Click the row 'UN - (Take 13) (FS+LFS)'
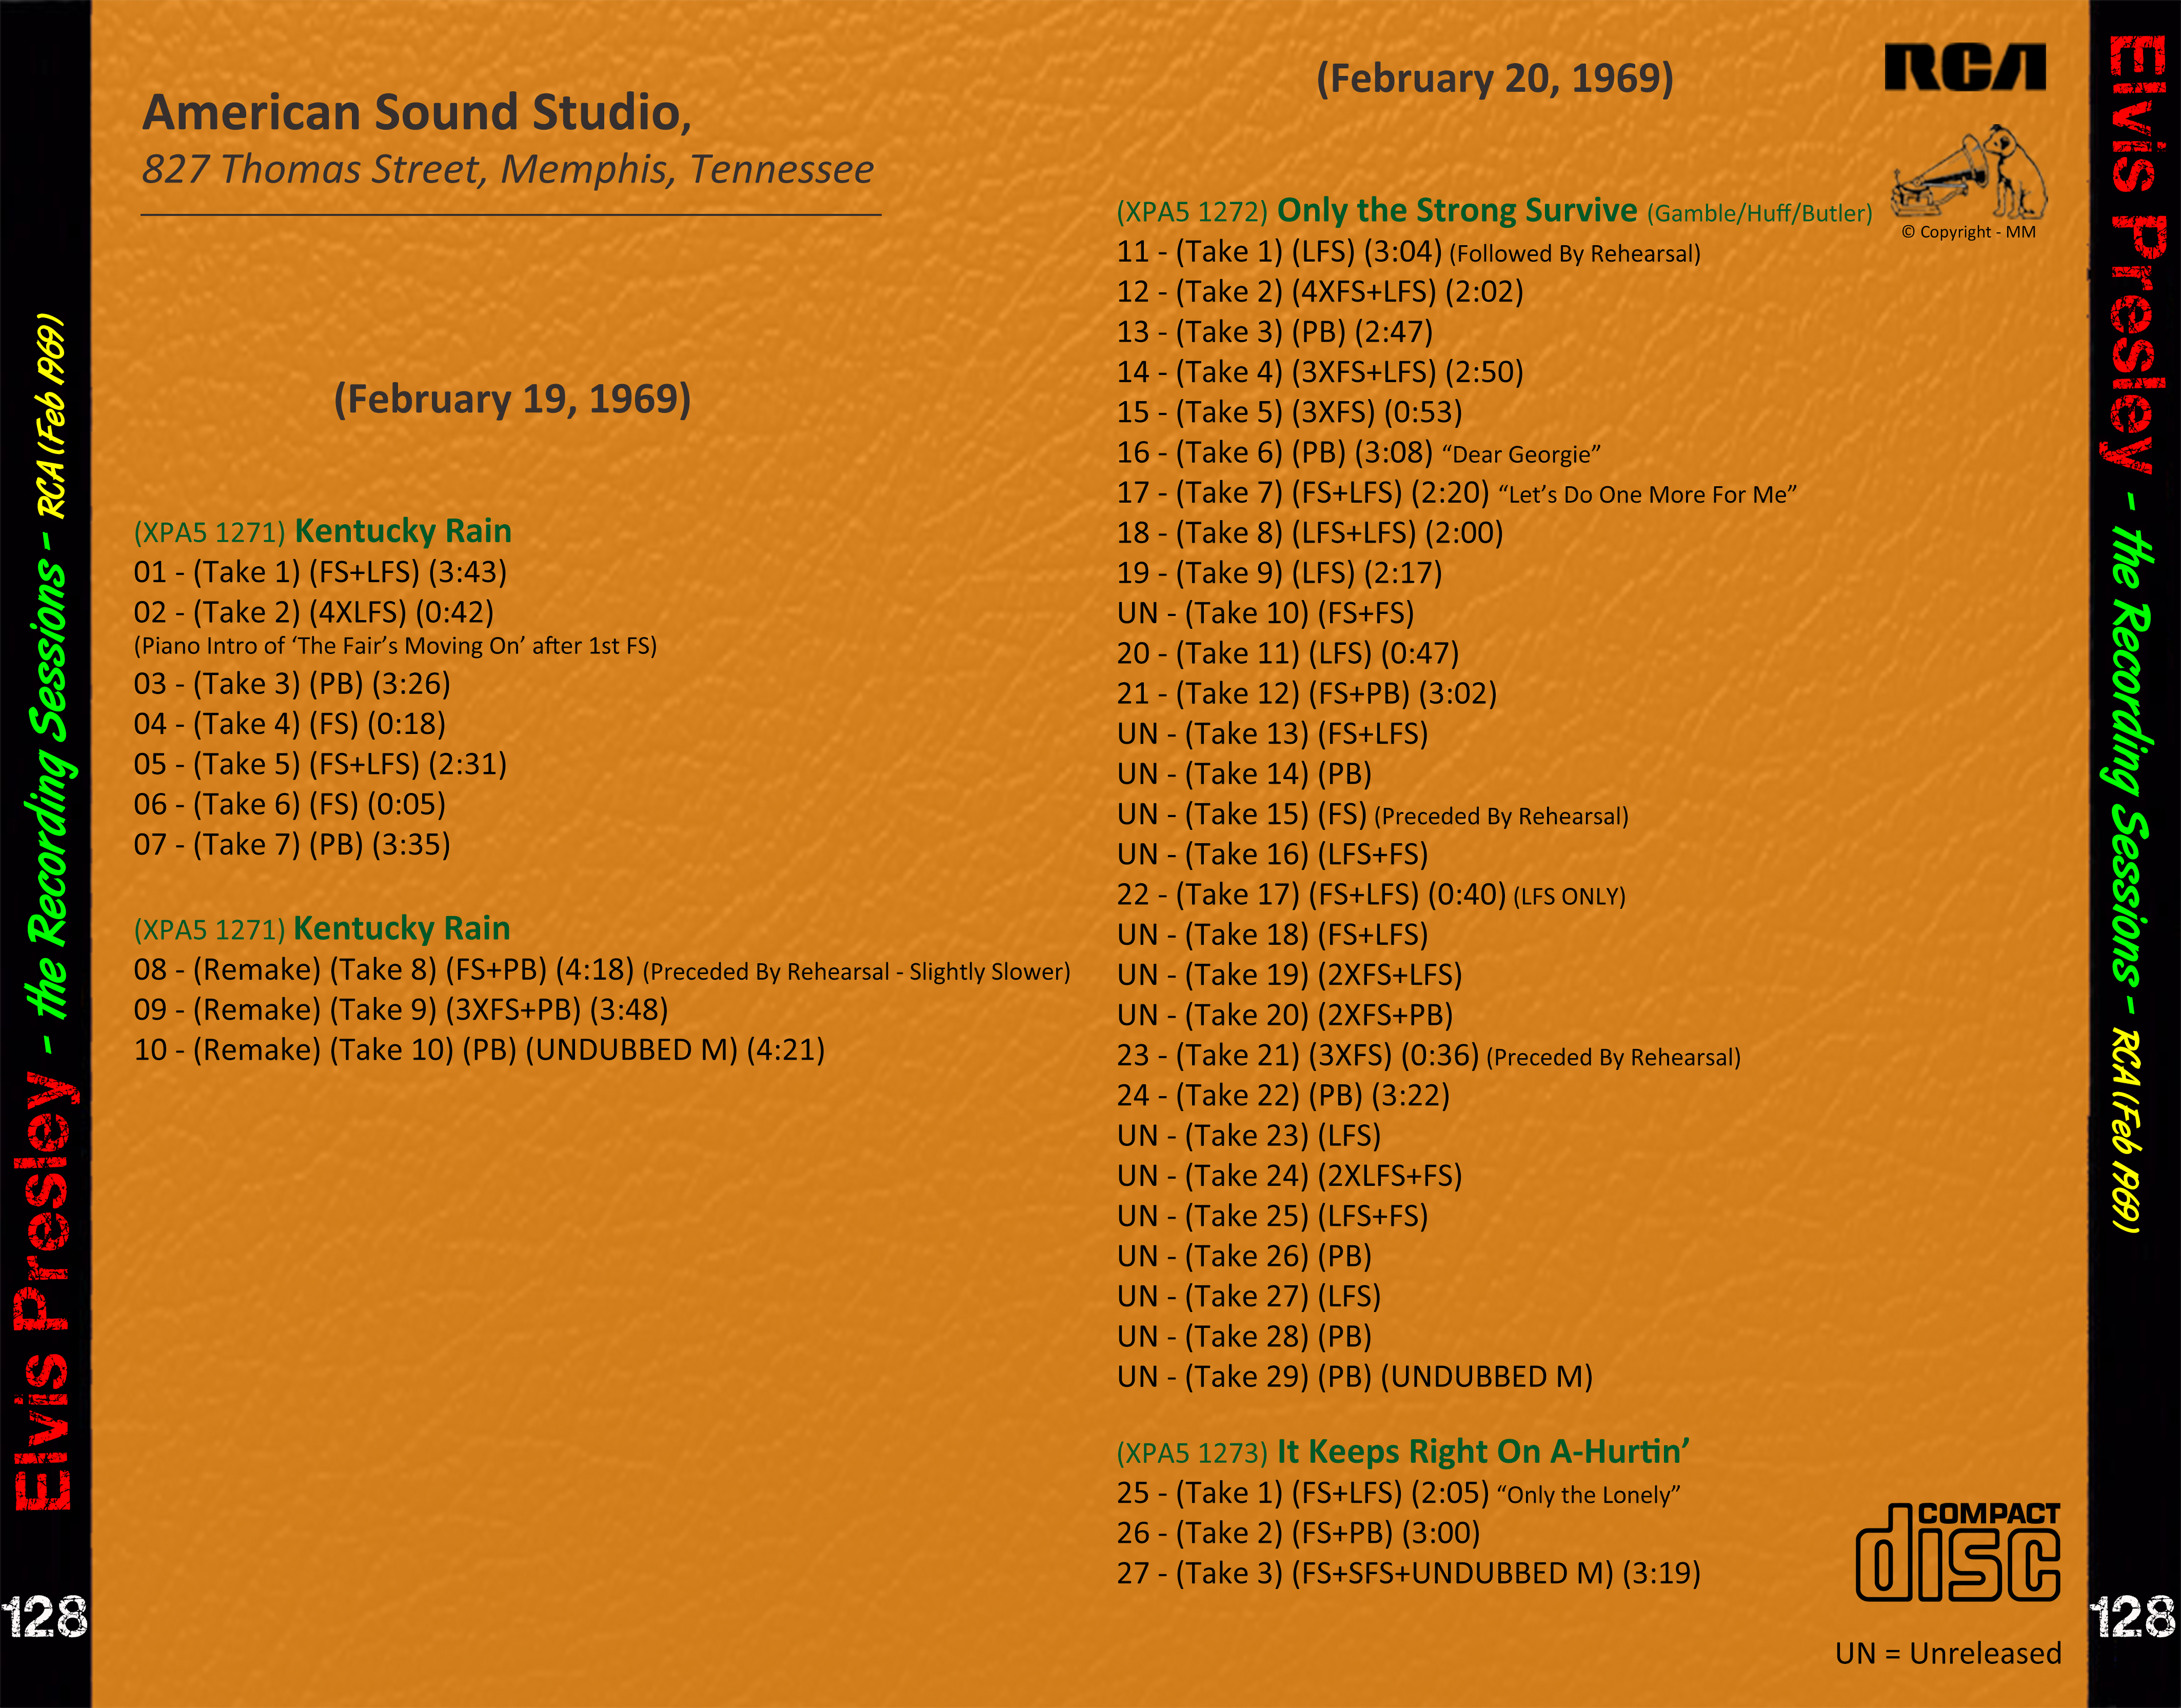This screenshot has width=2181, height=1708. pos(1273,734)
